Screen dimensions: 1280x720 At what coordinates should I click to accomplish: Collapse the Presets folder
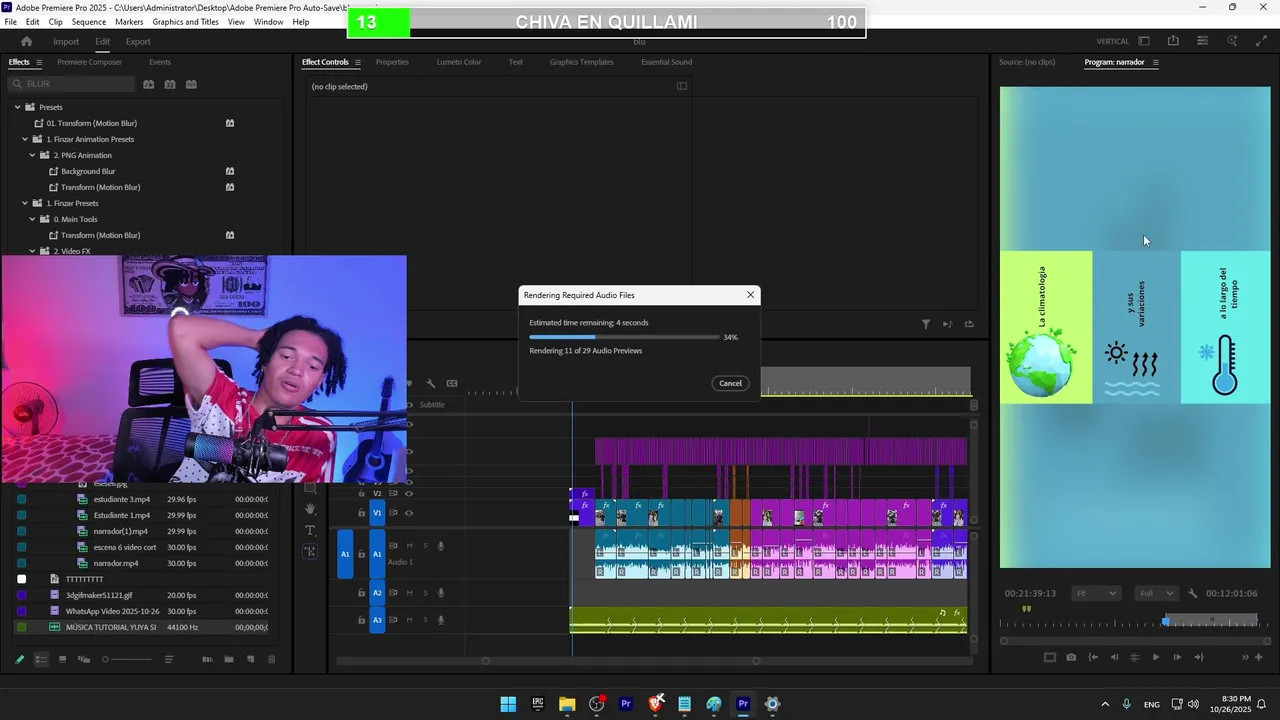[17, 107]
